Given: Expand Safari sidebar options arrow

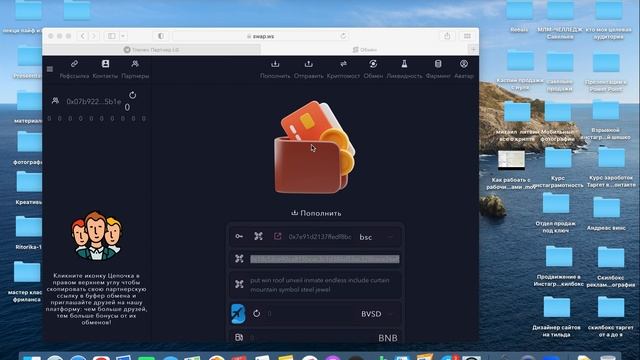Looking at the screenshot, I should point(123,36).
